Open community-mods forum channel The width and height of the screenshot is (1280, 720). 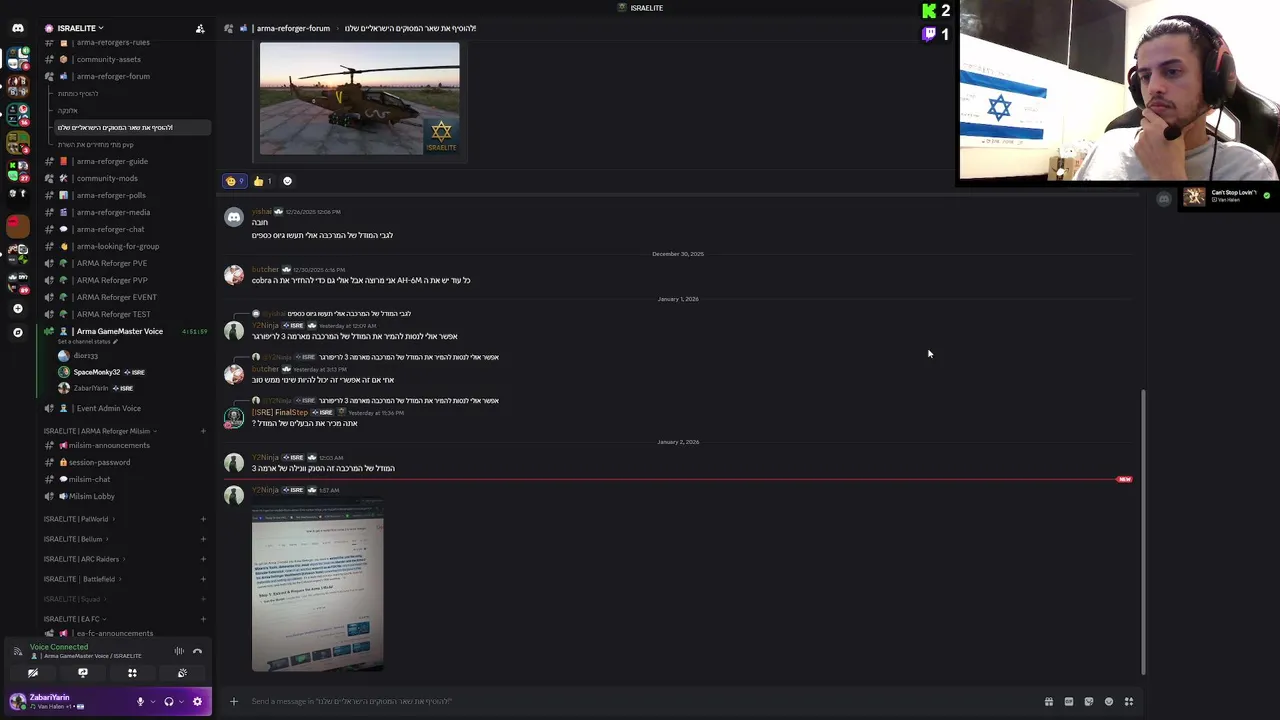tap(107, 178)
